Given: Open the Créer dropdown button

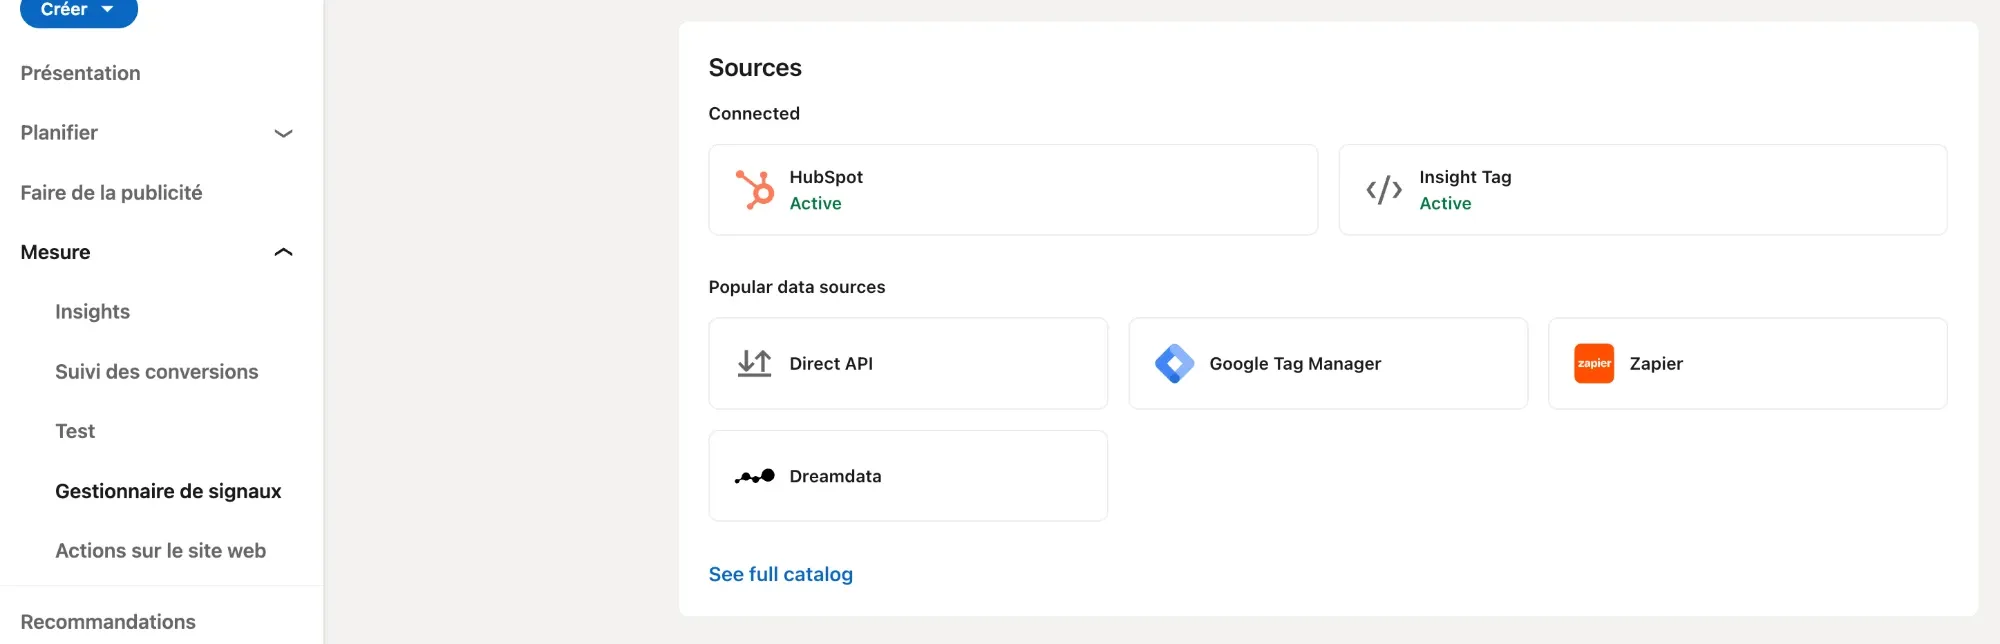Looking at the screenshot, I should tap(79, 11).
